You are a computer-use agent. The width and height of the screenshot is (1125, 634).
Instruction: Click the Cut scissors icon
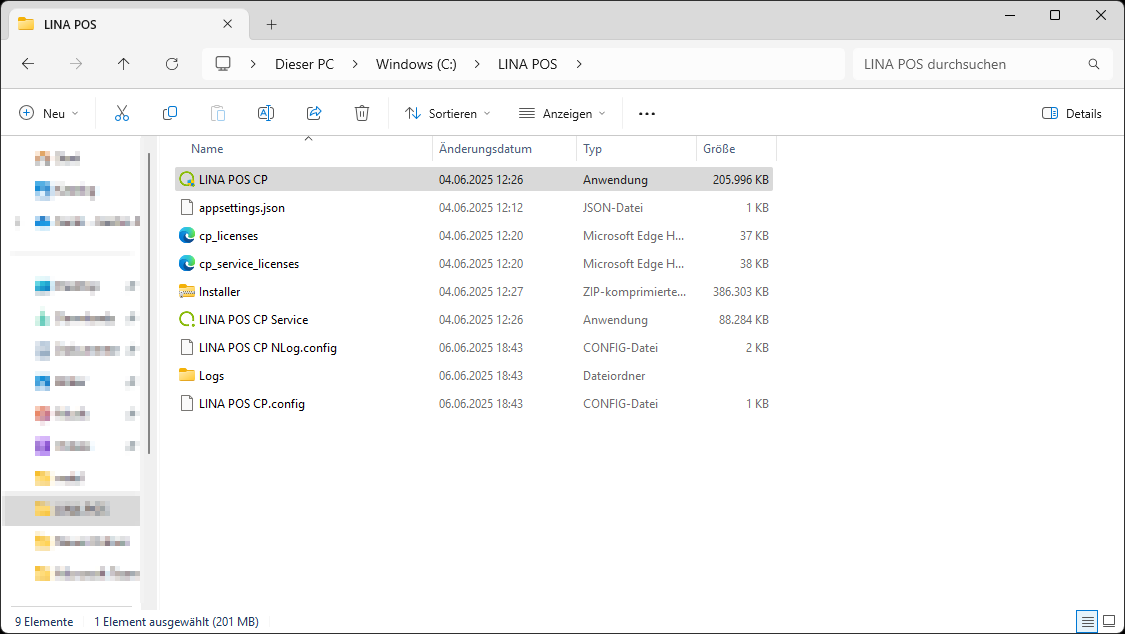pyautogui.click(x=122, y=113)
